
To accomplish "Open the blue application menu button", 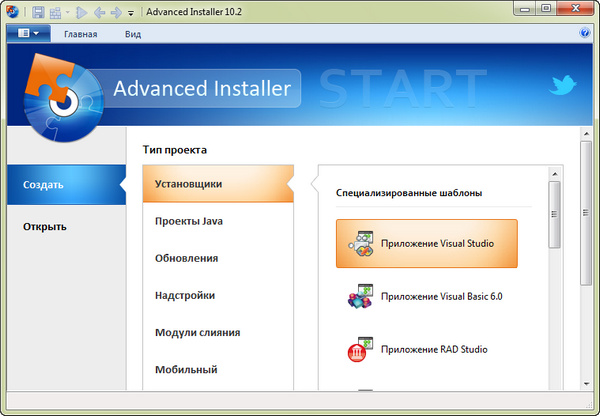I will [x=27, y=33].
